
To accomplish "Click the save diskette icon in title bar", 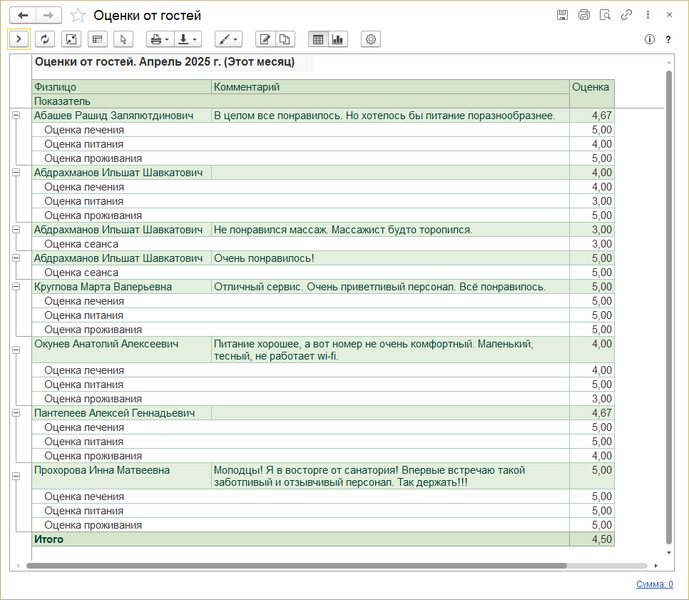I will tap(562, 15).
